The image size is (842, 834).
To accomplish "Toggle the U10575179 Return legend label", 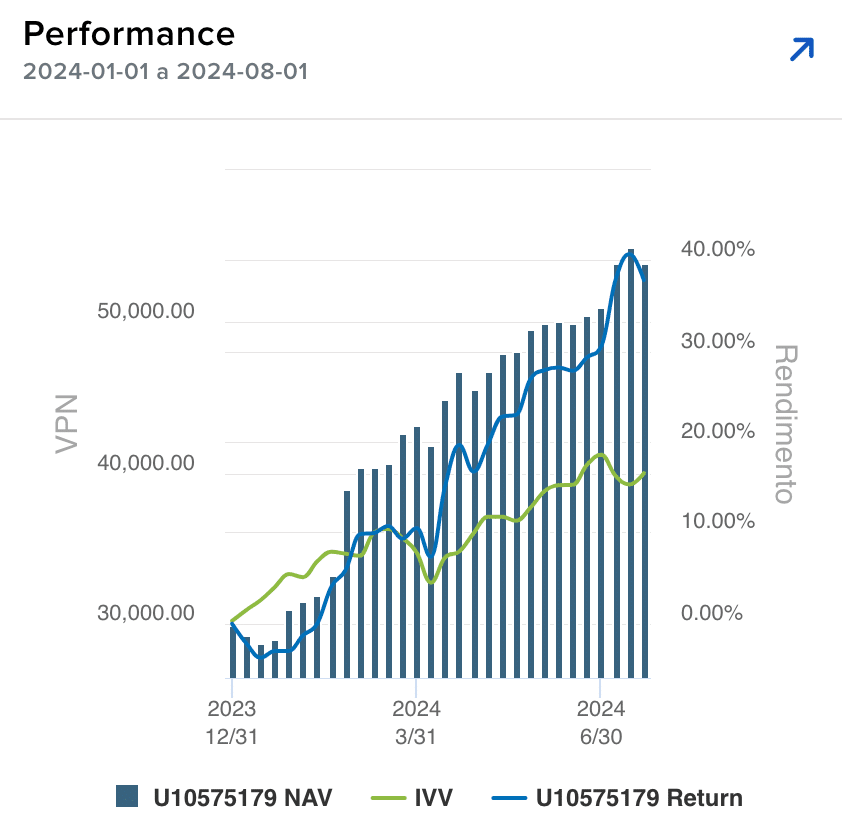I will 639,797.
